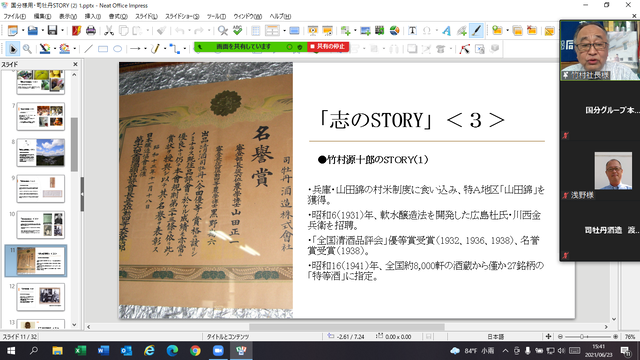The width and height of the screenshot is (640, 360).
Task: Open the ファイル menu
Action: coord(15,16)
